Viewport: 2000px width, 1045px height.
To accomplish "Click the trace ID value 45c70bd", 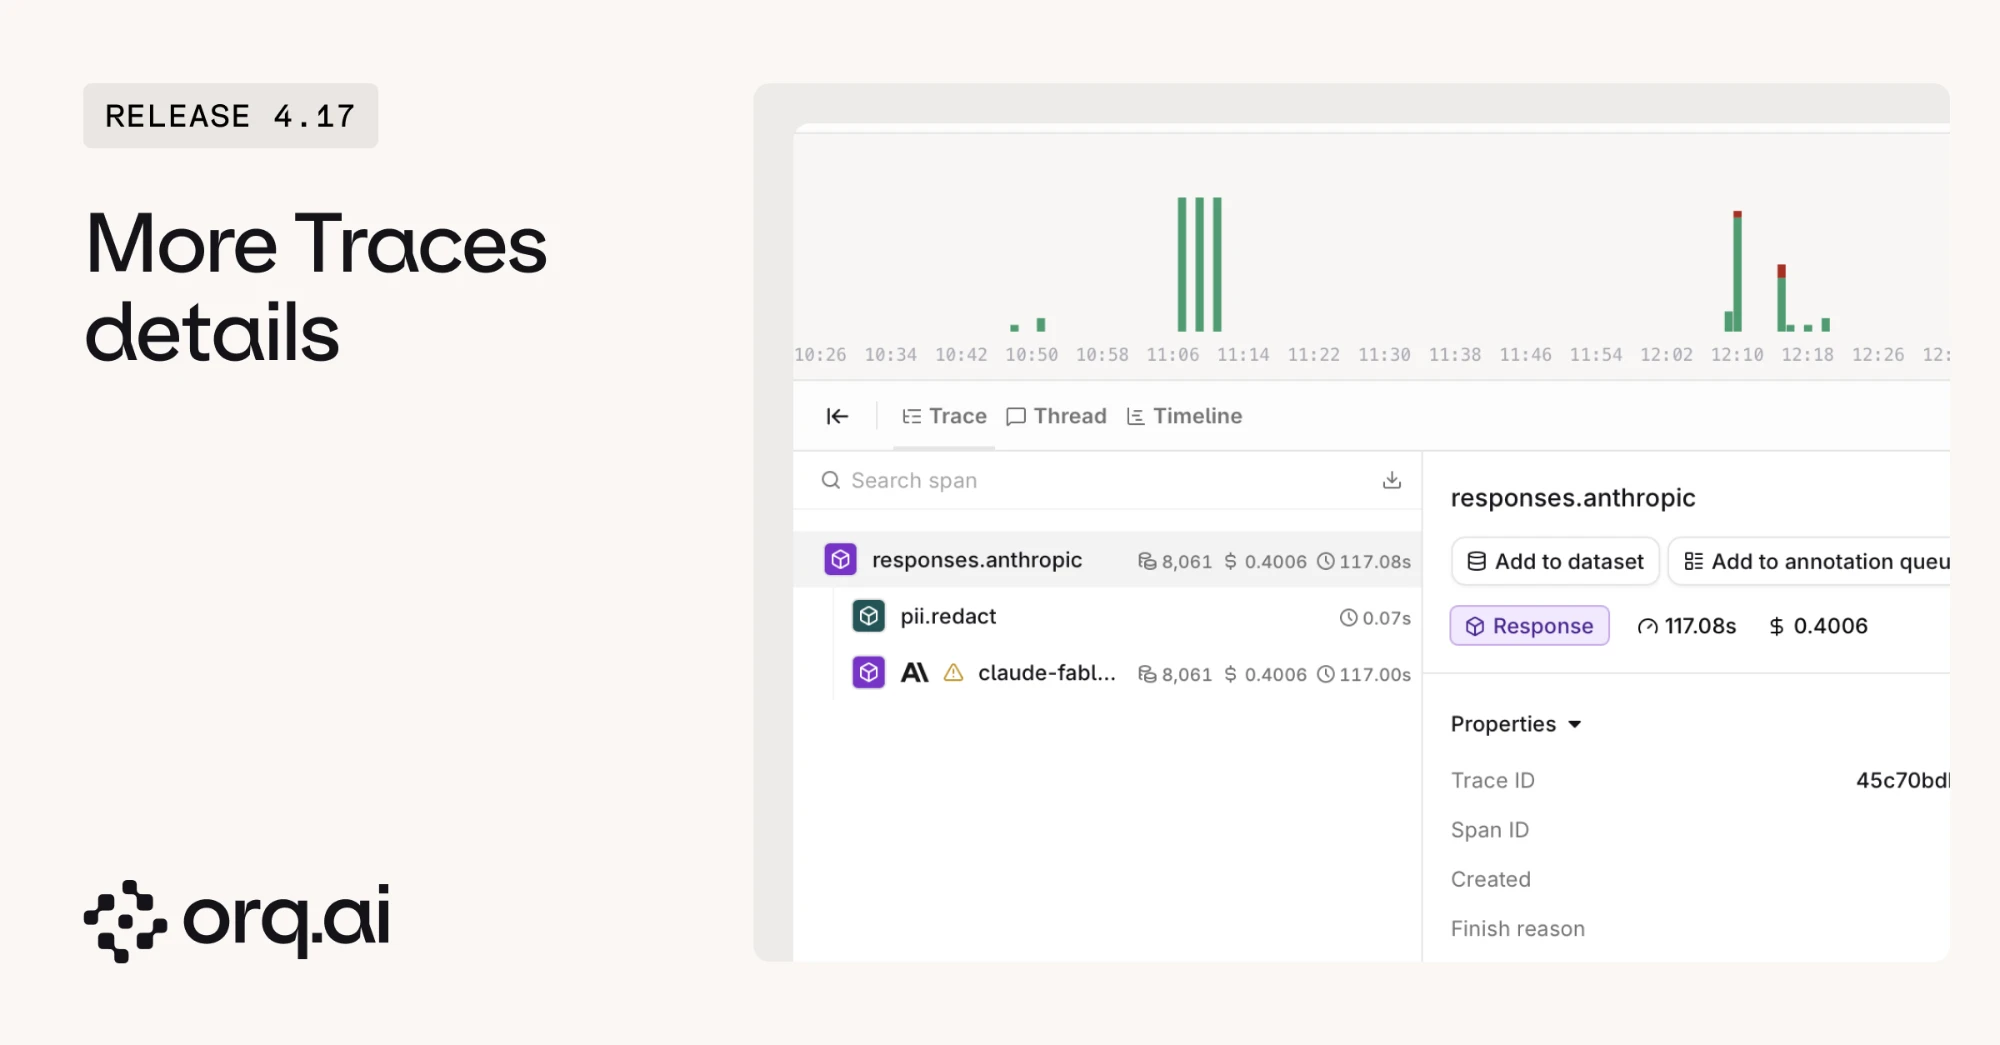I will coord(1902,780).
